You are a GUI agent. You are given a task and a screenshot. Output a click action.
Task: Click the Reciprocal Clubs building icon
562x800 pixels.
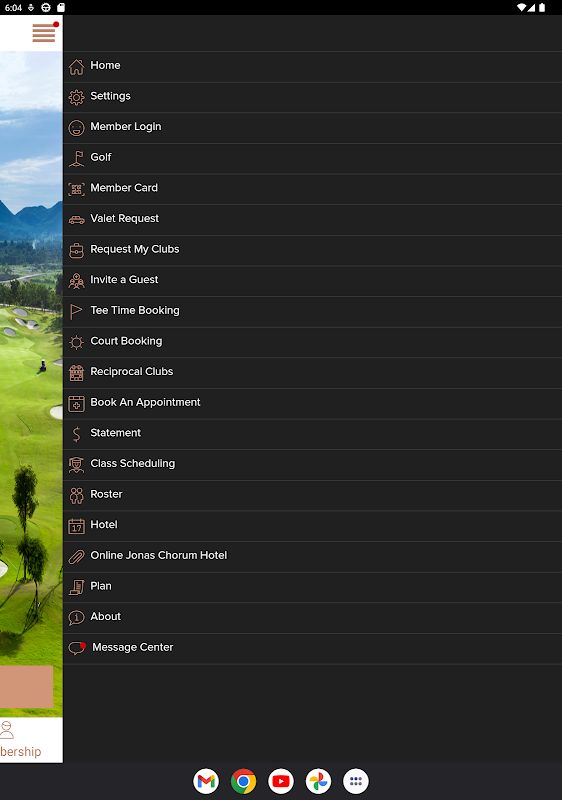(x=76, y=373)
